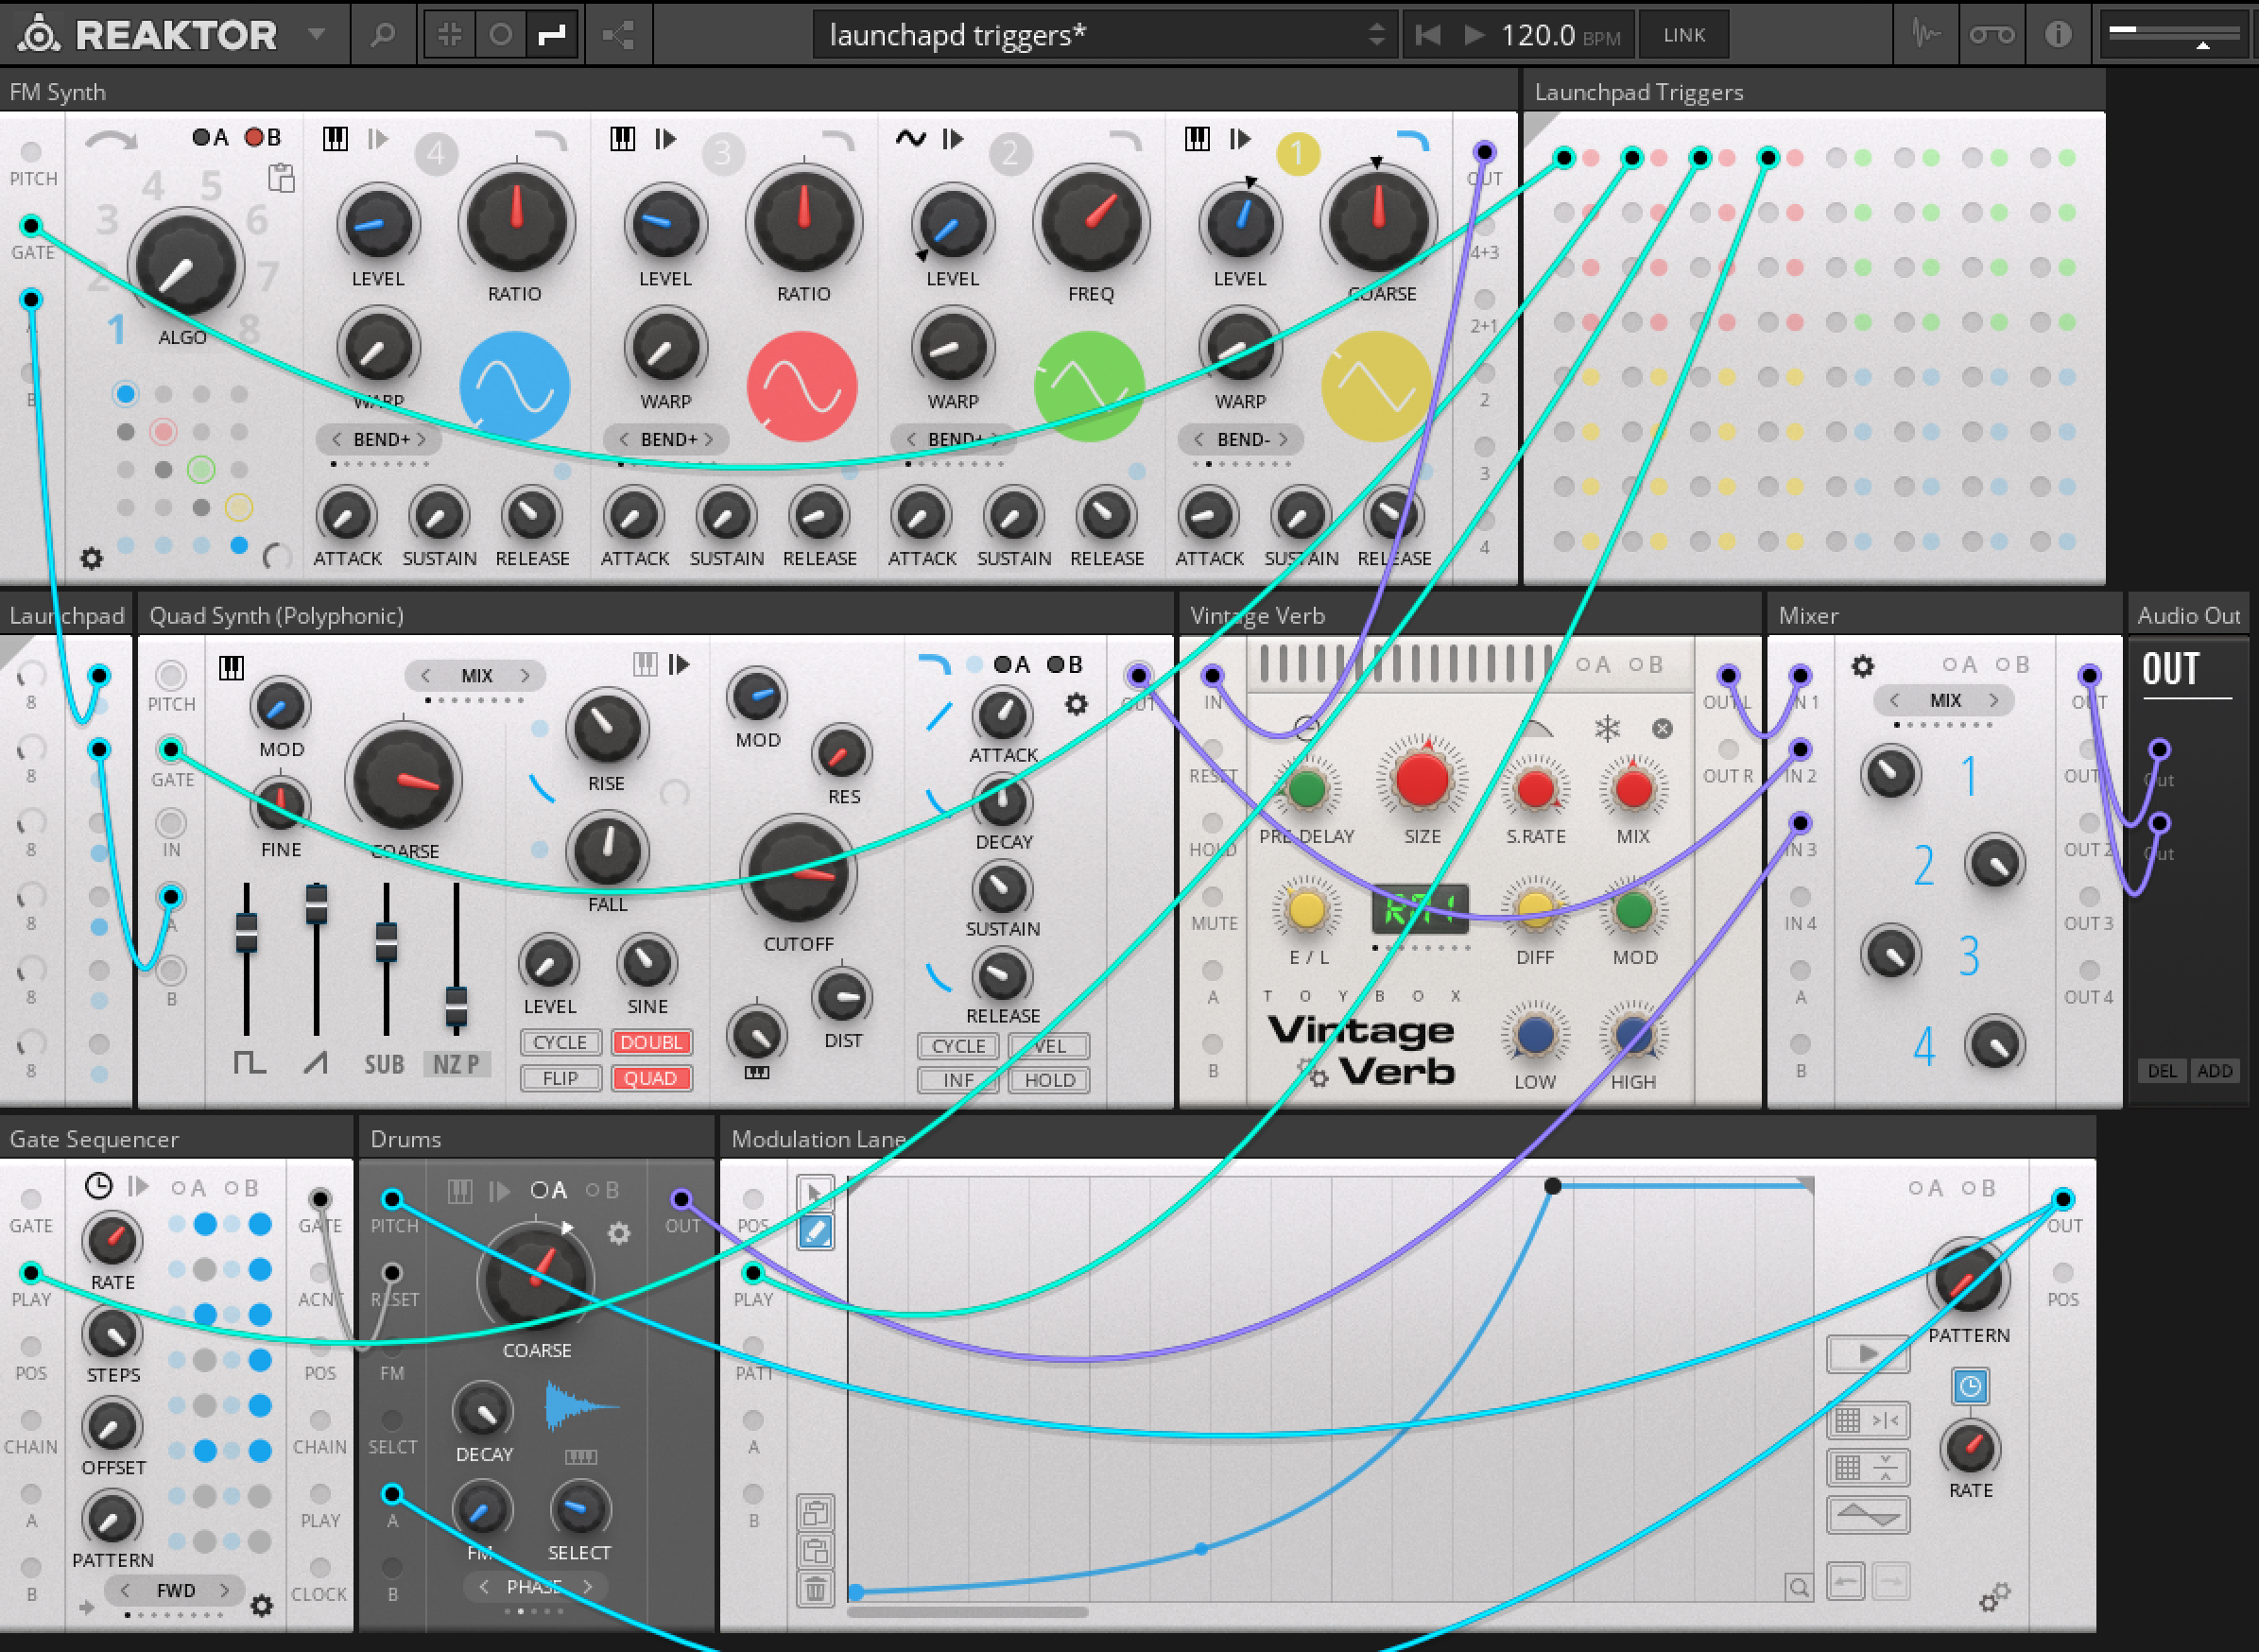The image size is (2259, 1652).
Task: Toggle the QUAD button in Quad Synth
Action: click(x=651, y=1078)
